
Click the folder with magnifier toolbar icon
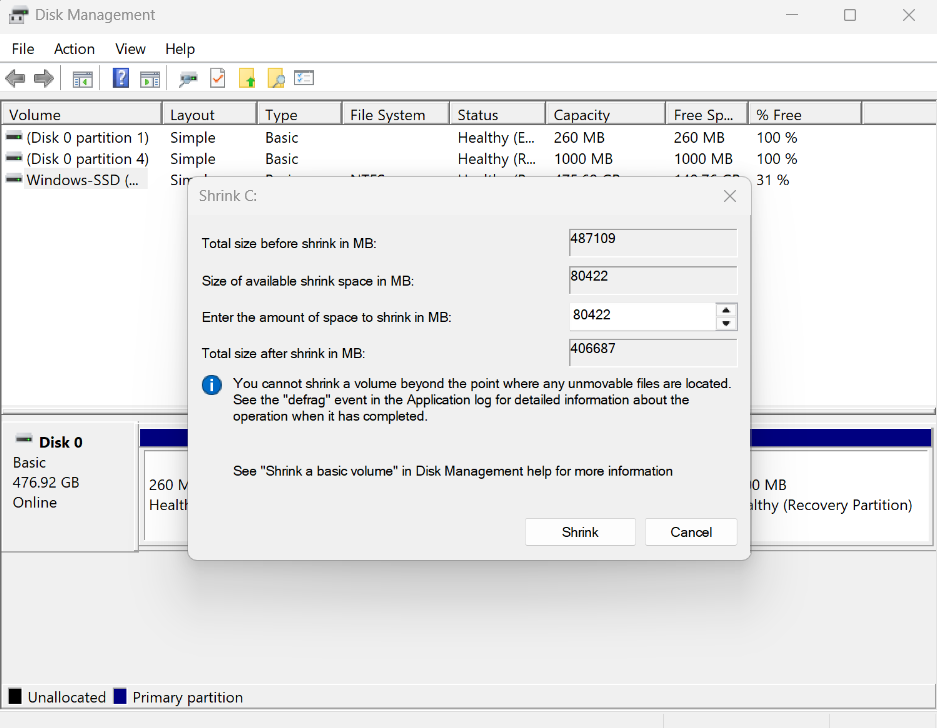coord(276,78)
